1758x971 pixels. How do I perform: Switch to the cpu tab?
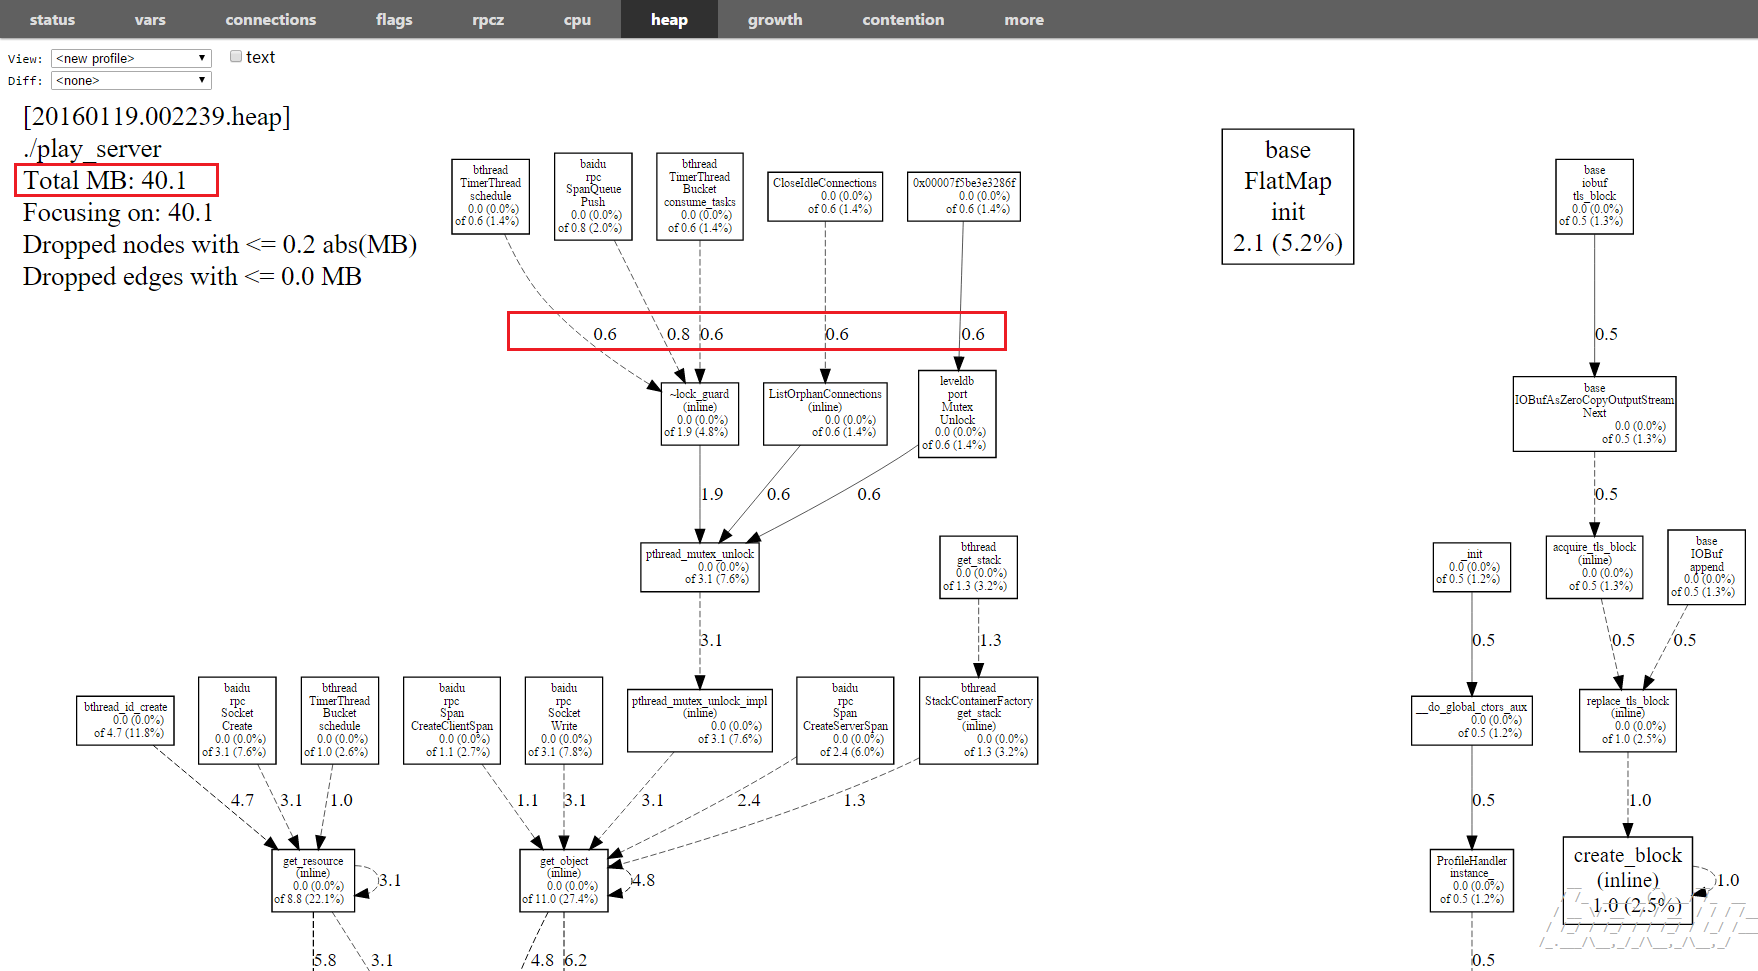pyautogui.click(x=577, y=19)
